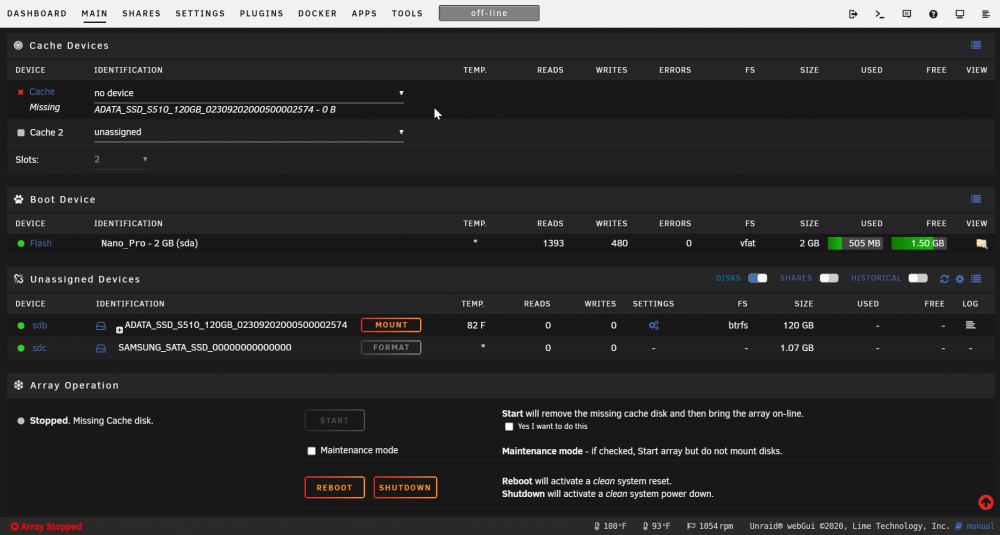Image resolution: width=1000 pixels, height=535 pixels.
Task: Click the help question mark icon
Action: click(934, 14)
